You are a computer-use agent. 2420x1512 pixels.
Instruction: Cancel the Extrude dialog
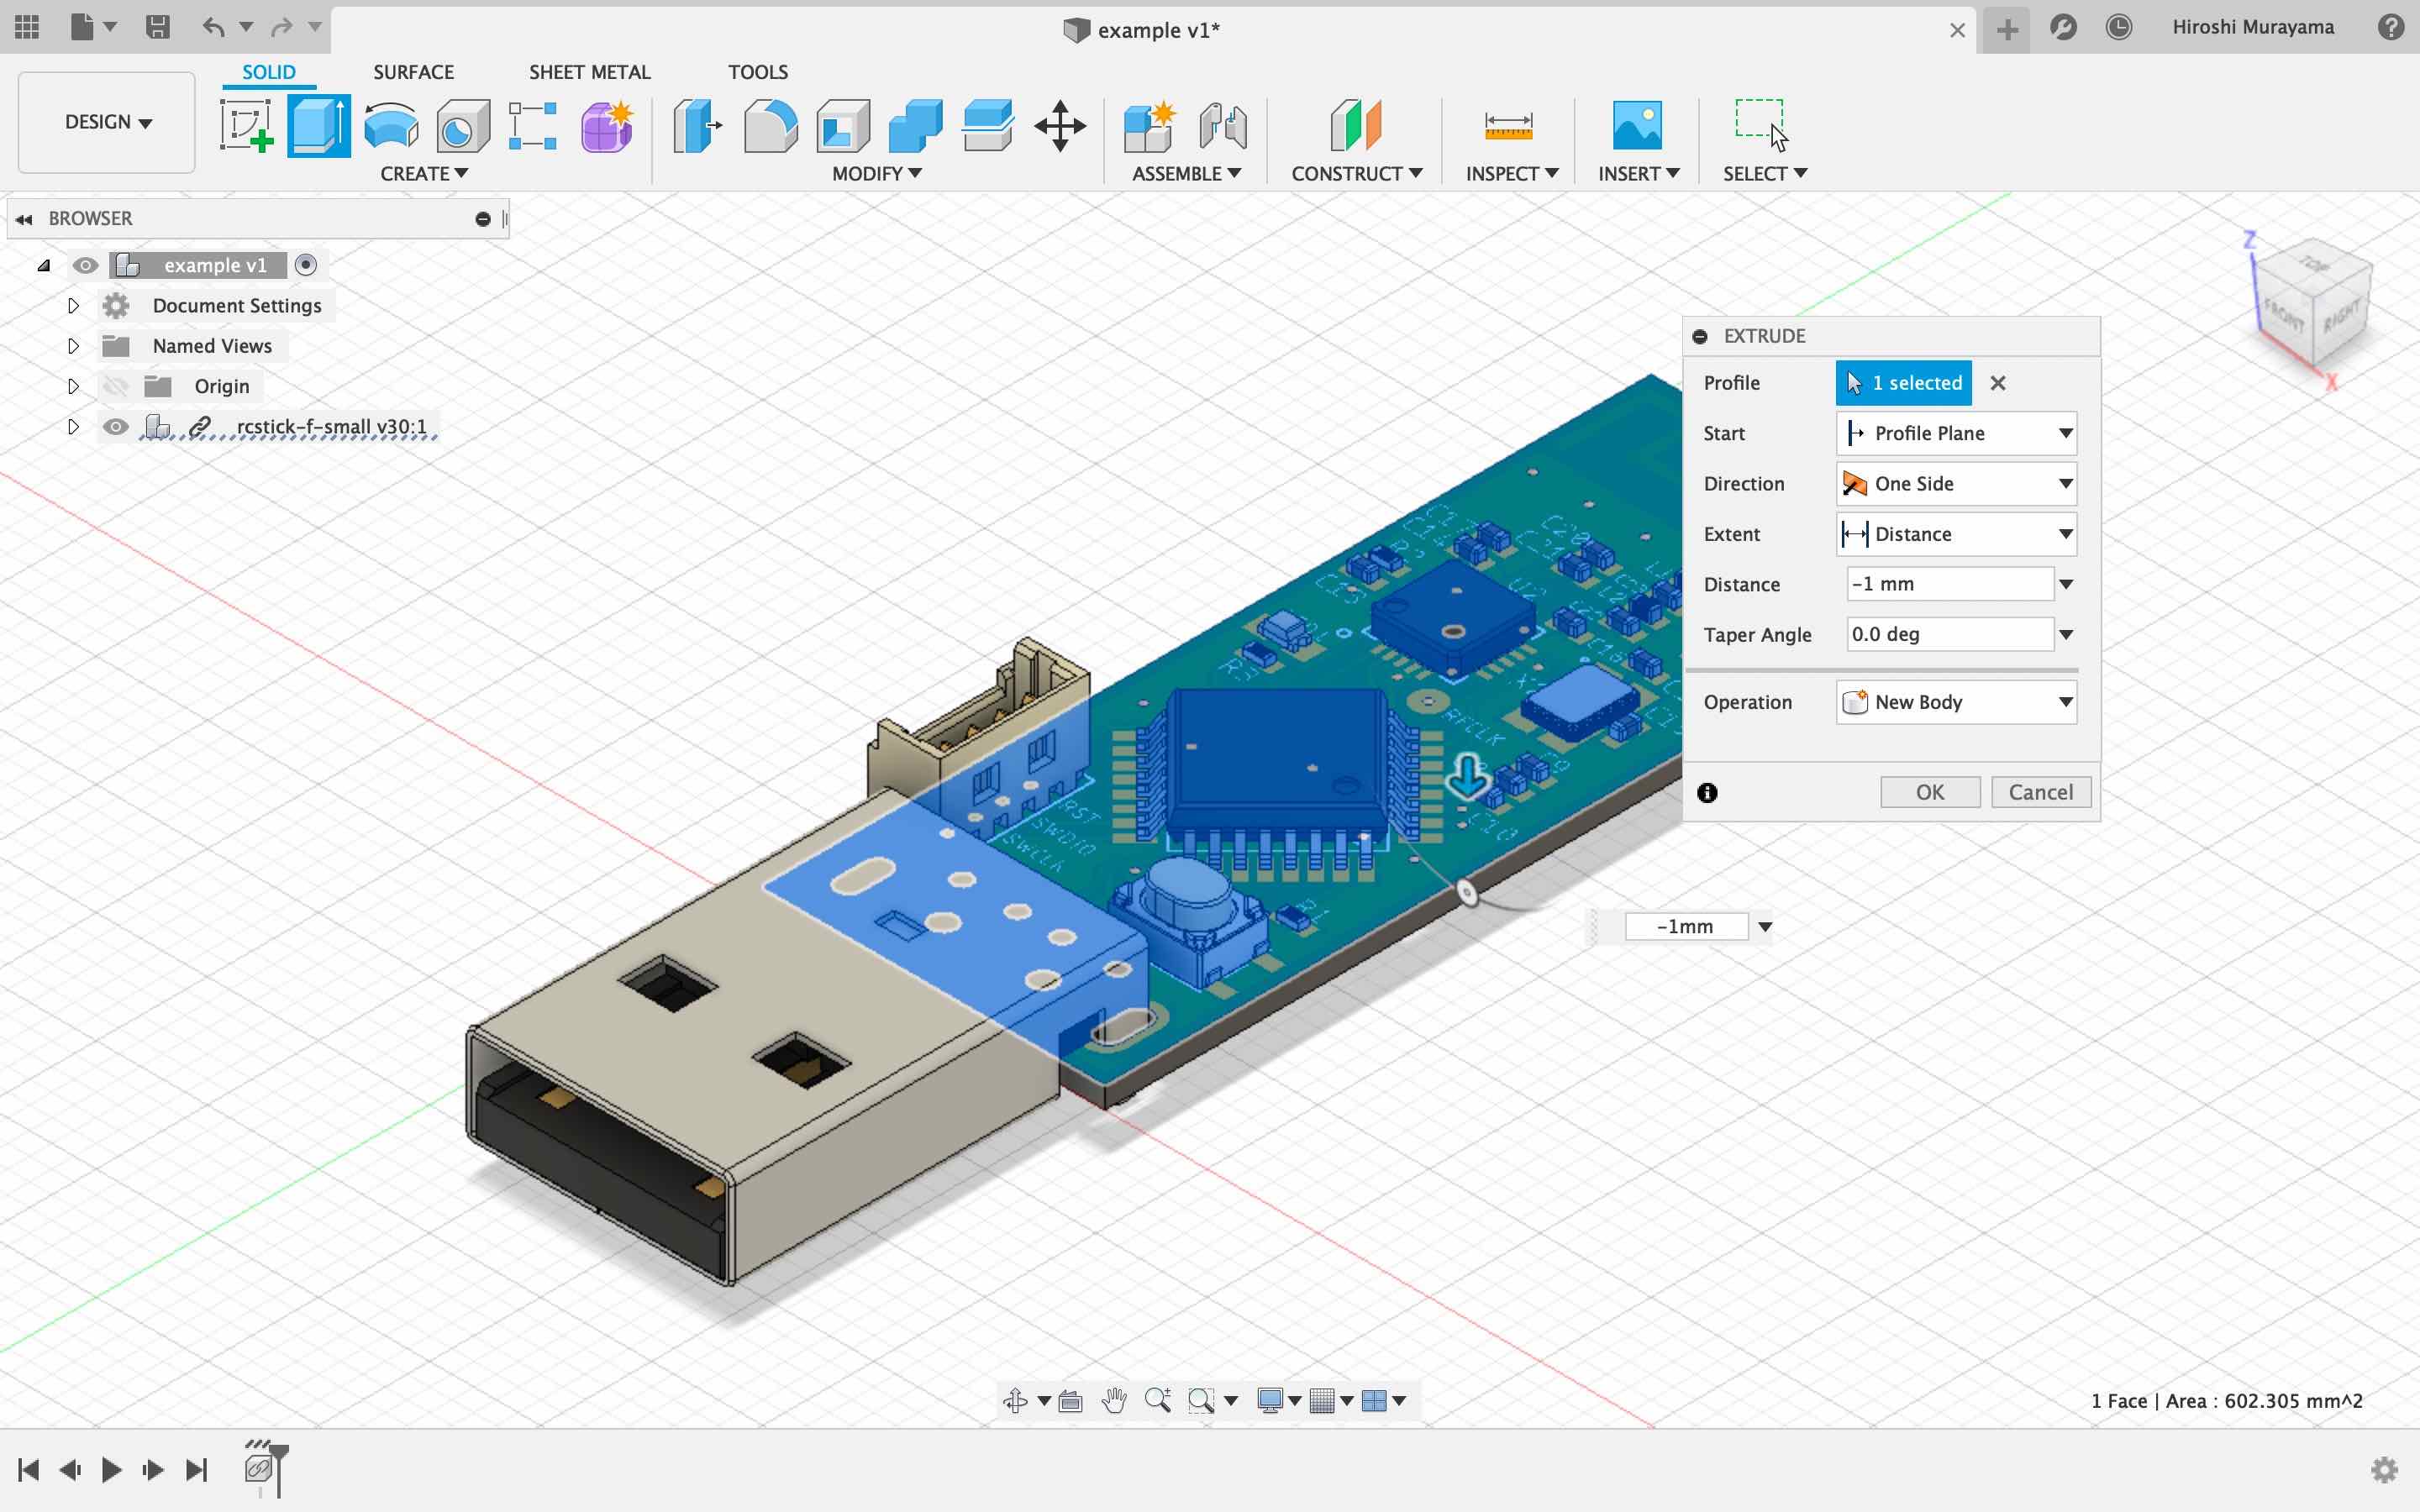click(2040, 792)
